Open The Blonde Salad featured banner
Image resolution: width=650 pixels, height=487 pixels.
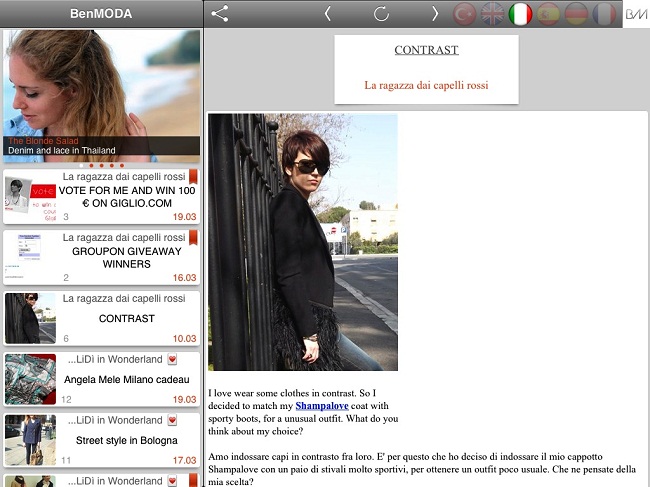click(102, 96)
